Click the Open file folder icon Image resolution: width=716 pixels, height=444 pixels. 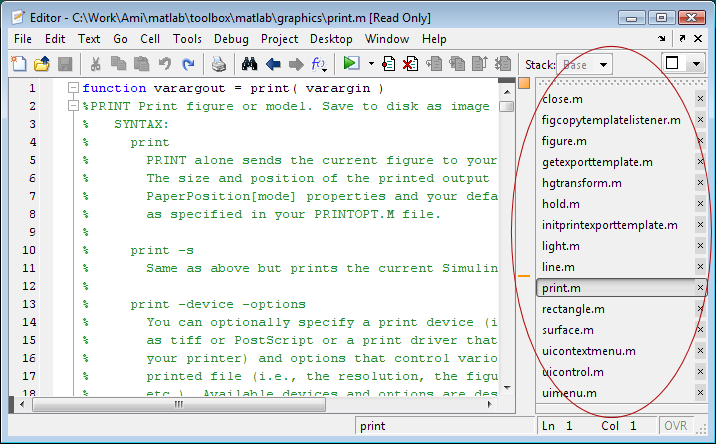coord(42,64)
